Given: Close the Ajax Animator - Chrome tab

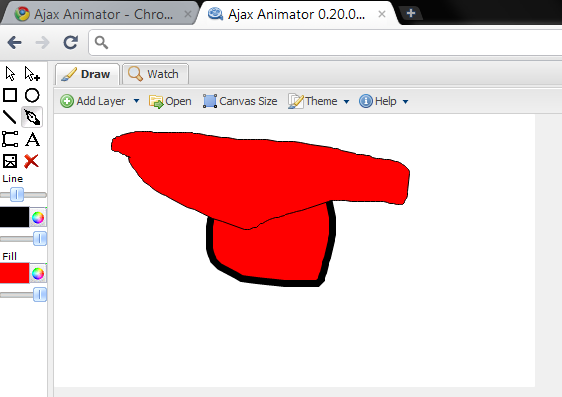Looking at the screenshot, I should point(187,14).
